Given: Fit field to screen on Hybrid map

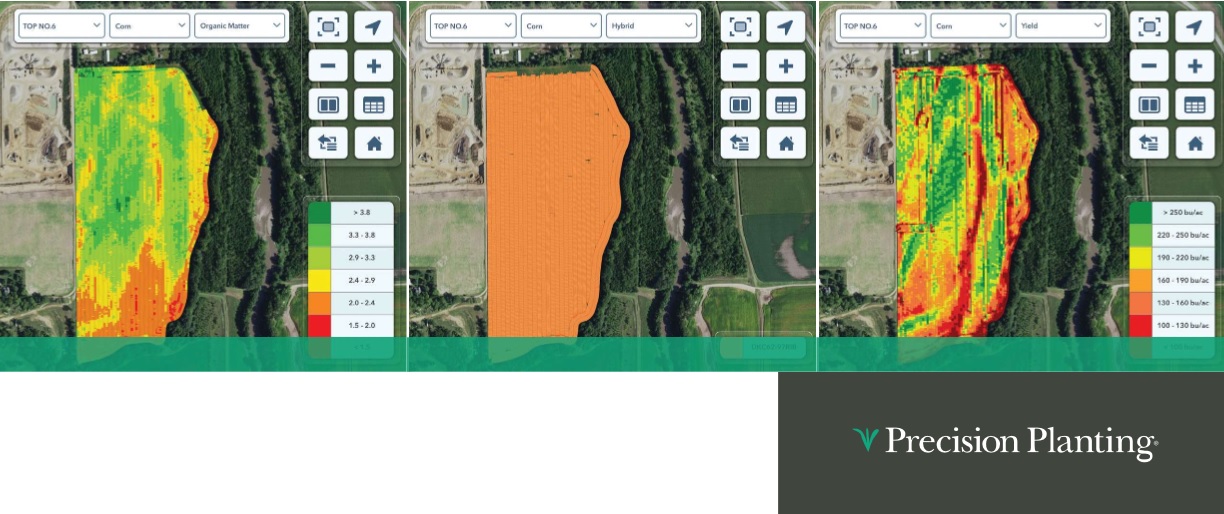Looking at the screenshot, I should (x=740, y=27).
